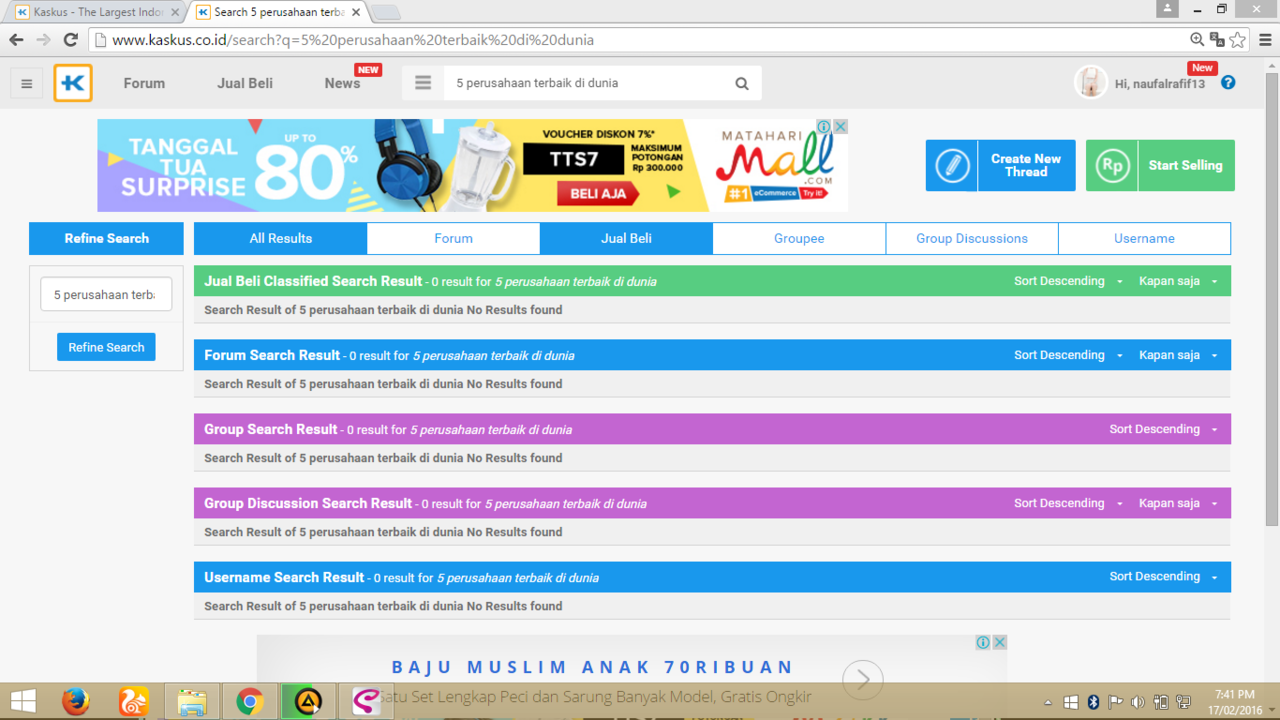Click the pencil icon on Create New Thread
This screenshot has width=1280, height=720.
(952, 165)
